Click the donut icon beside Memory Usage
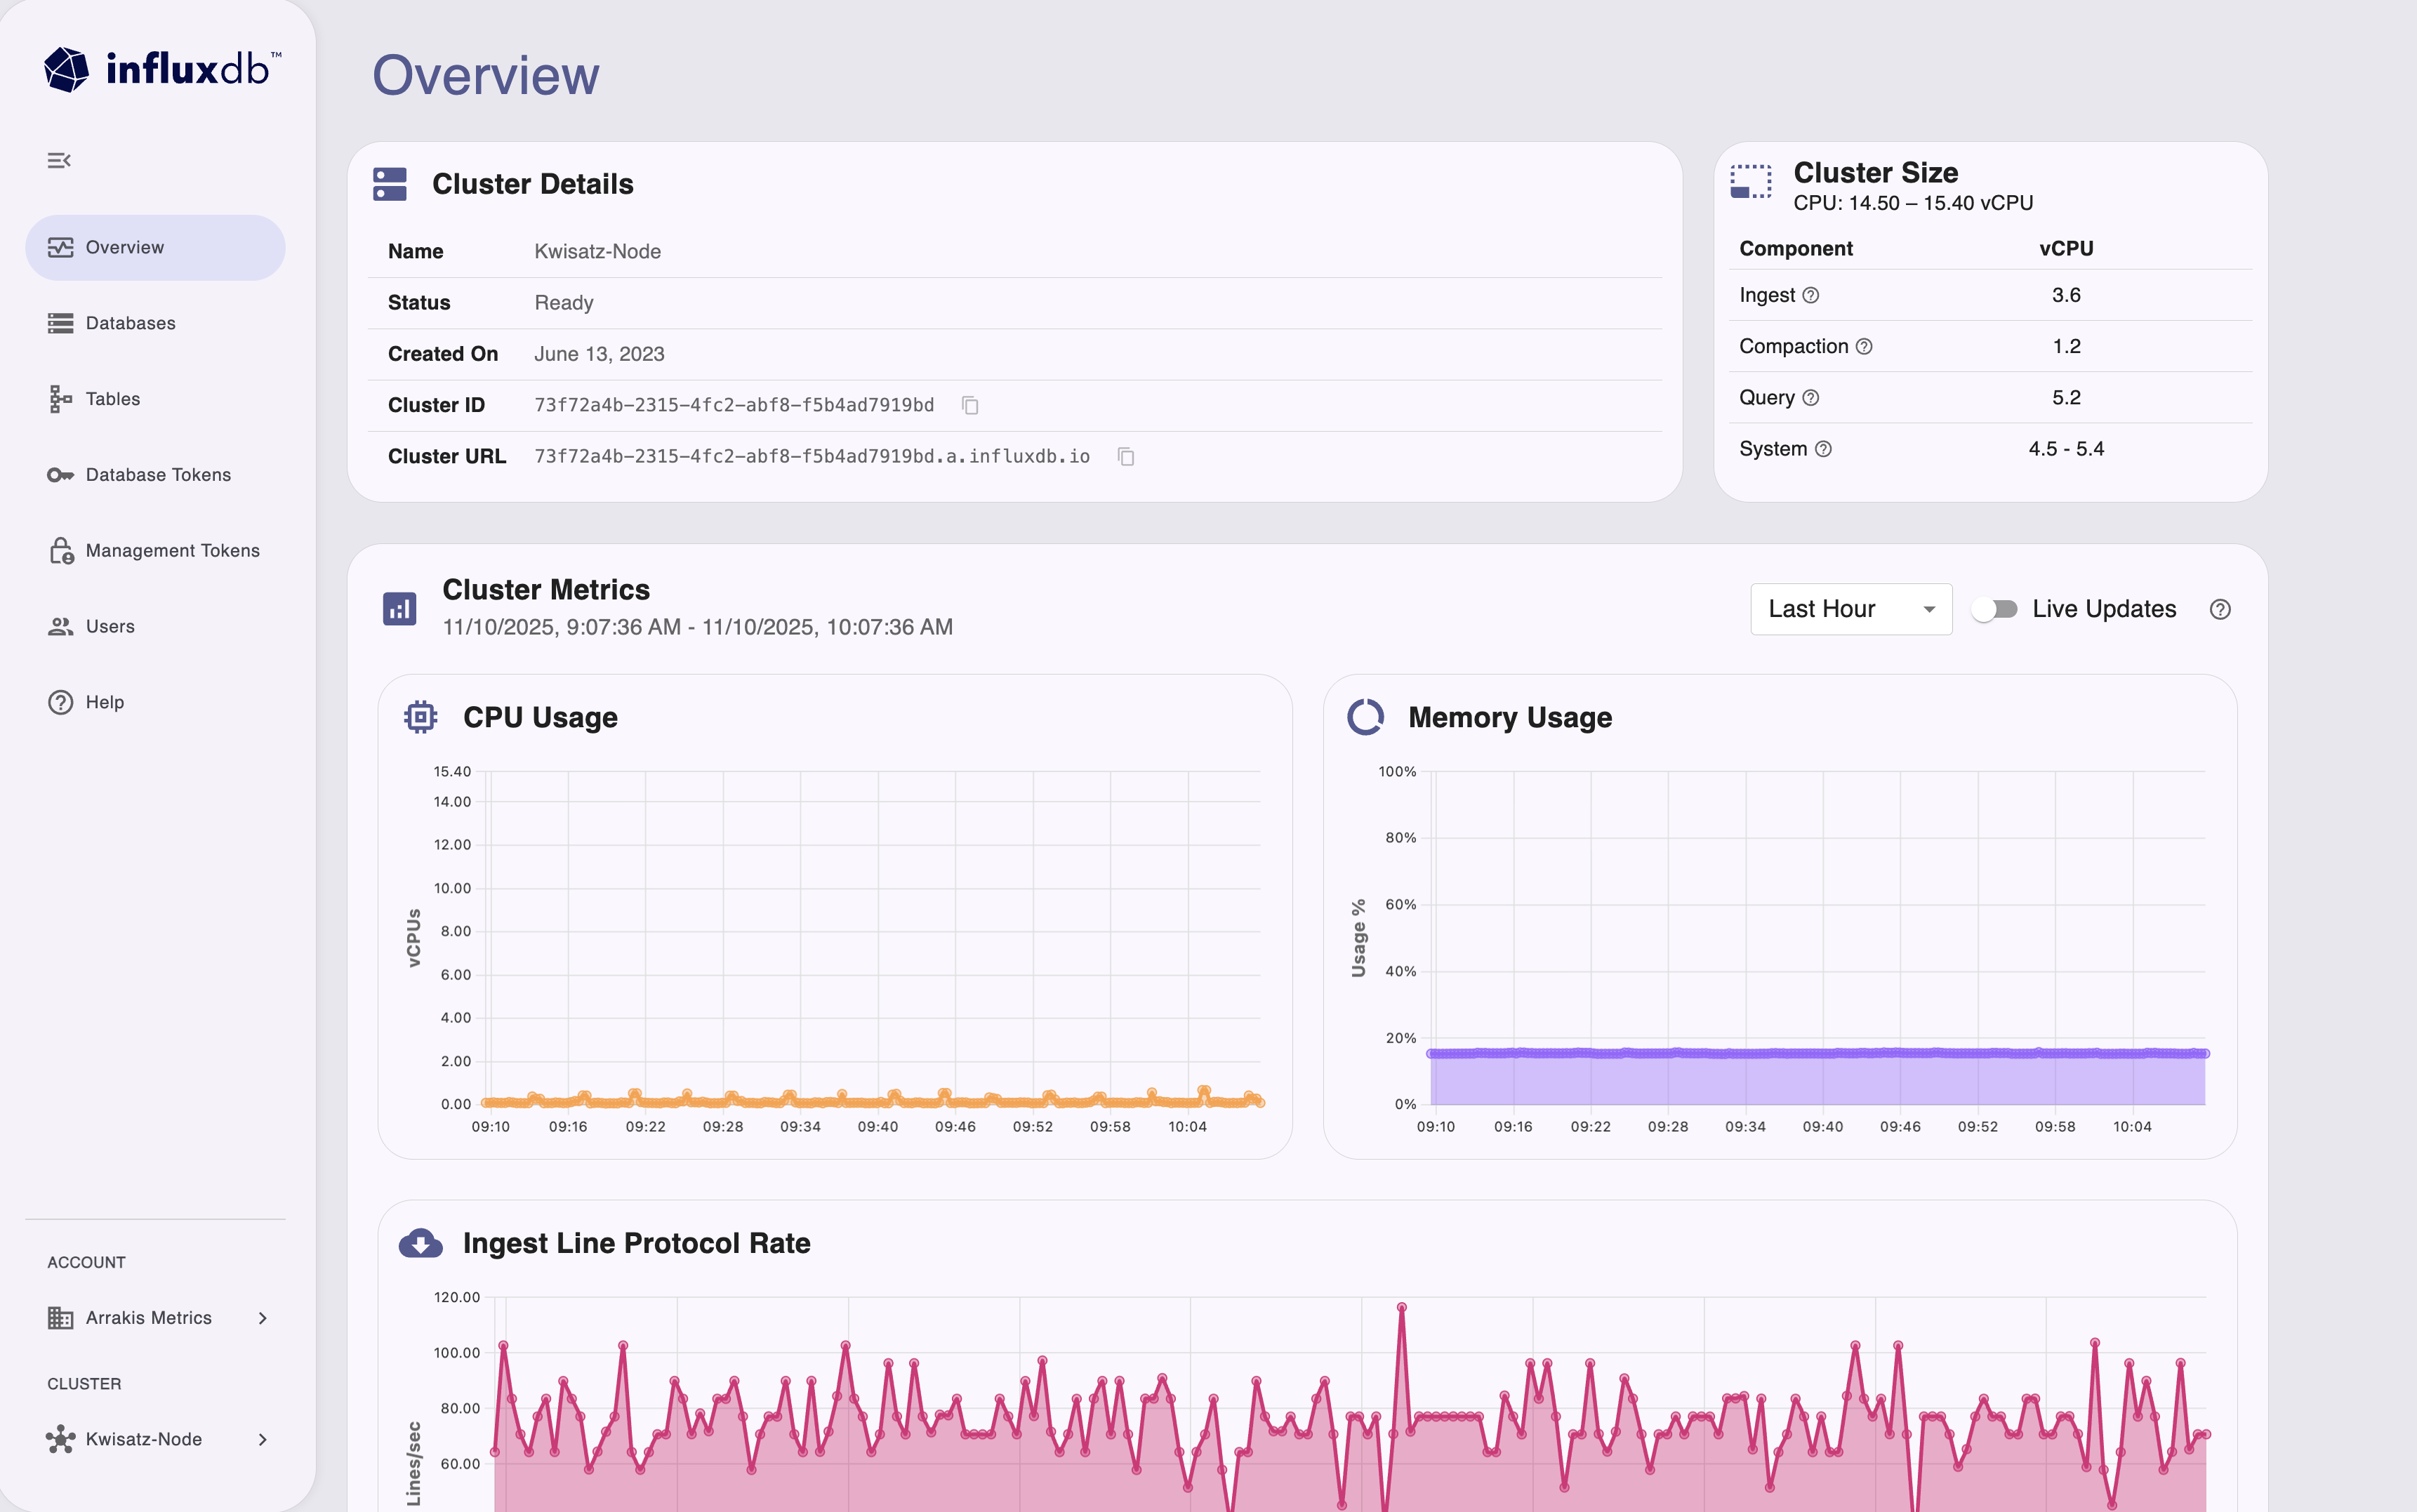The image size is (2417, 1512). click(x=1367, y=717)
